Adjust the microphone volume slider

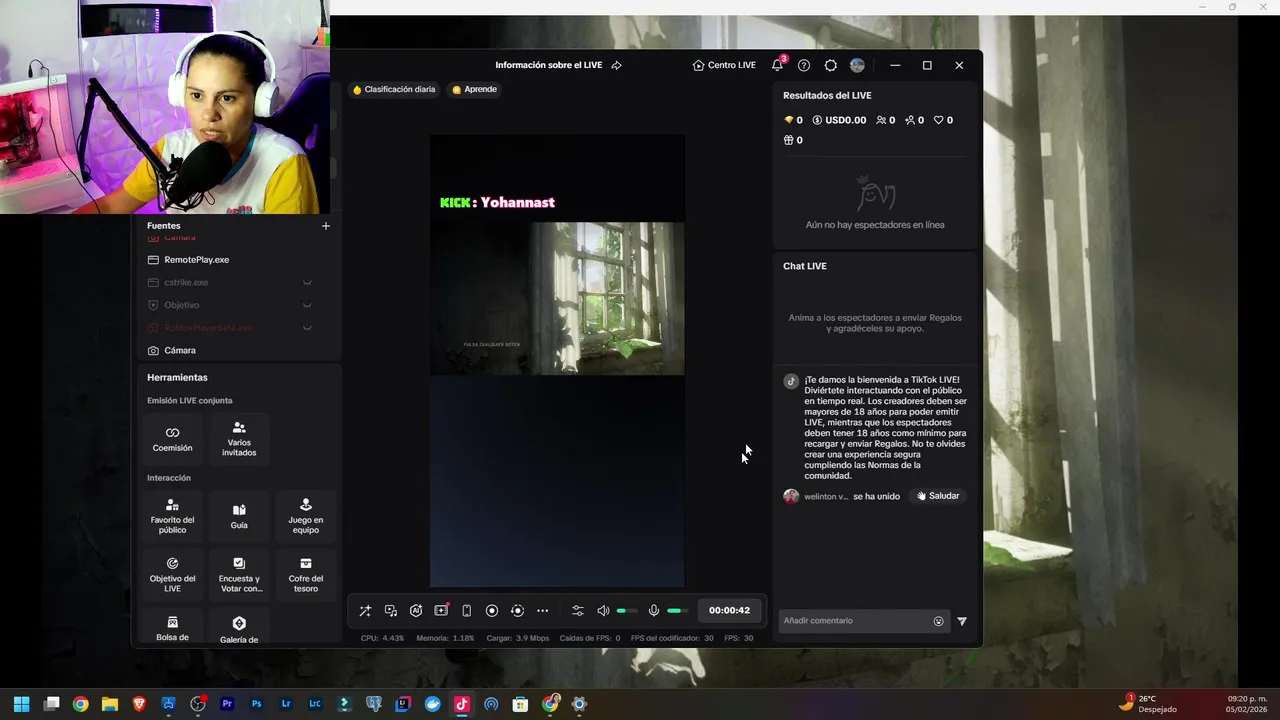click(678, 611)
